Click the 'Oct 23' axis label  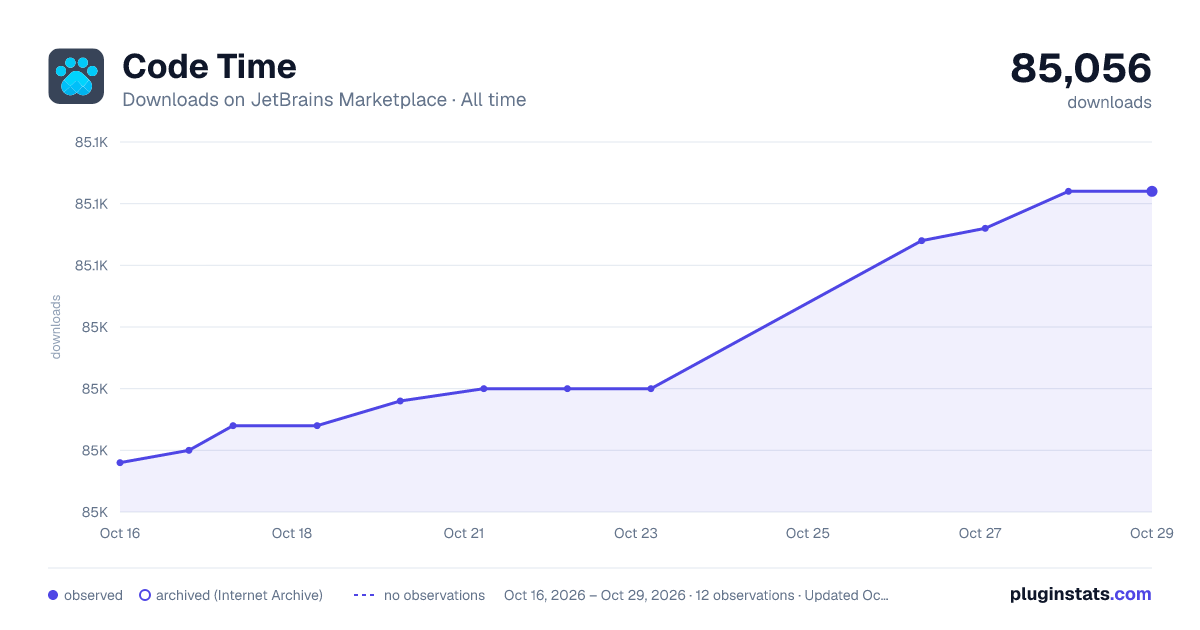[x=636, y=533]
